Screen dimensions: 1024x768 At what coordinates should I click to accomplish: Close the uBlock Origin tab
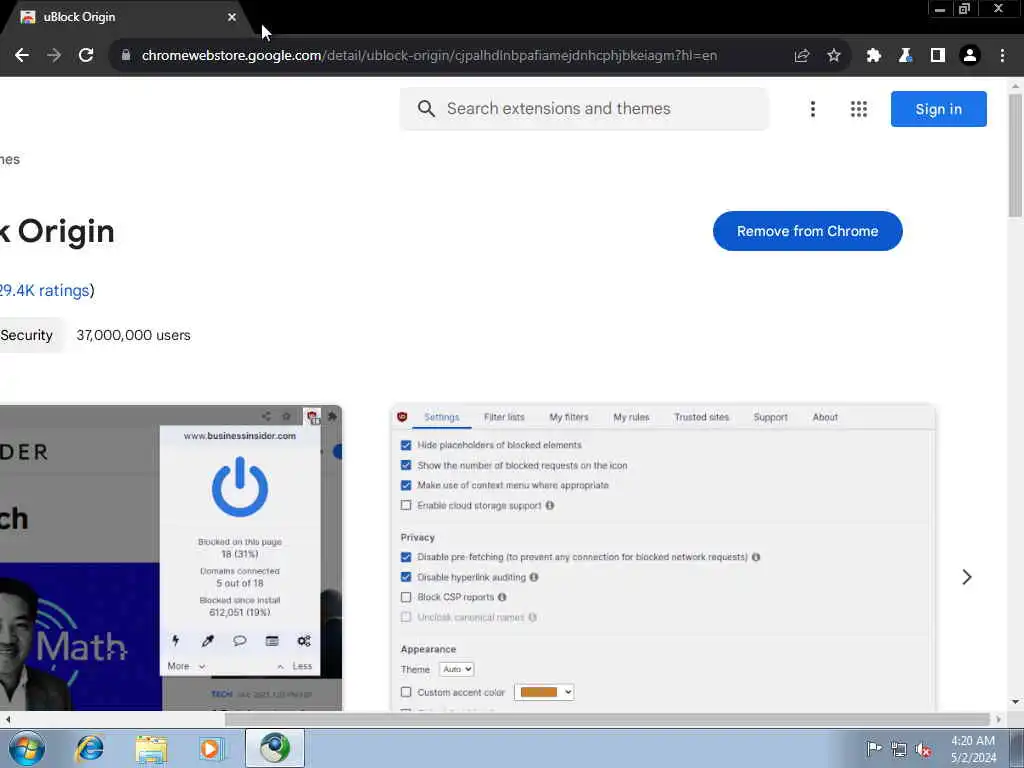tap(232, 17)
